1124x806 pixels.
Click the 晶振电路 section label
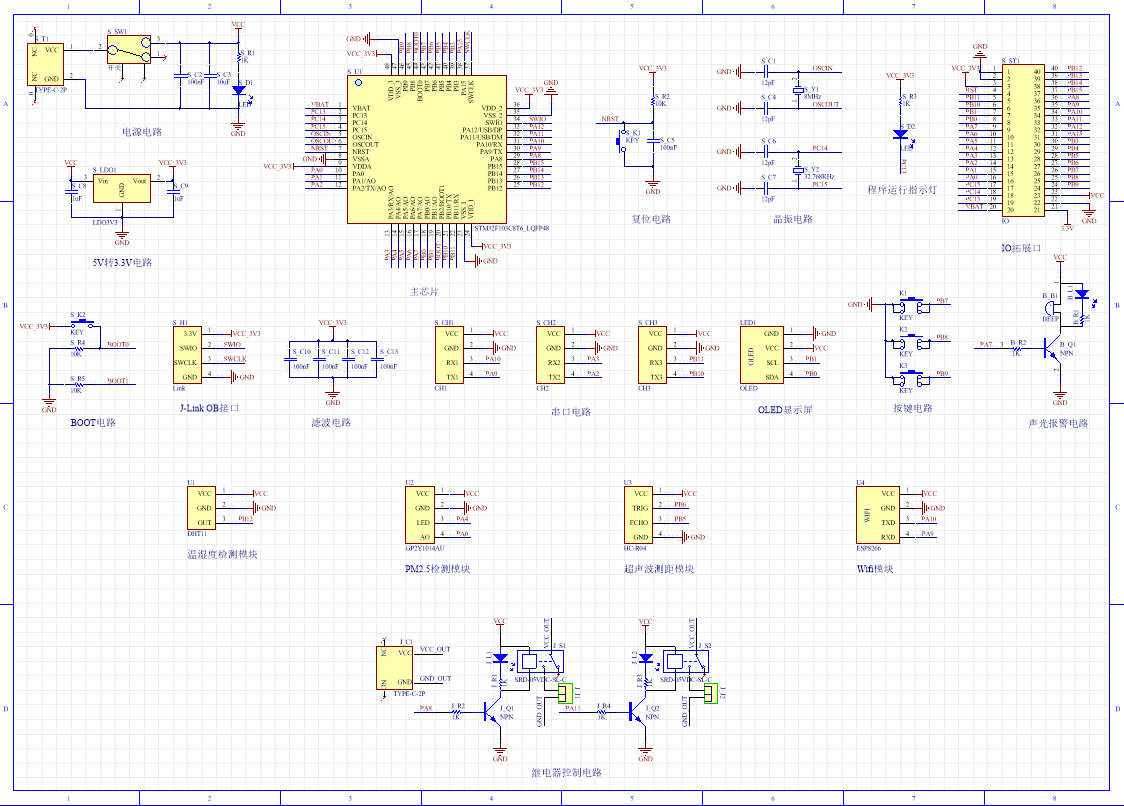[793, 219]
